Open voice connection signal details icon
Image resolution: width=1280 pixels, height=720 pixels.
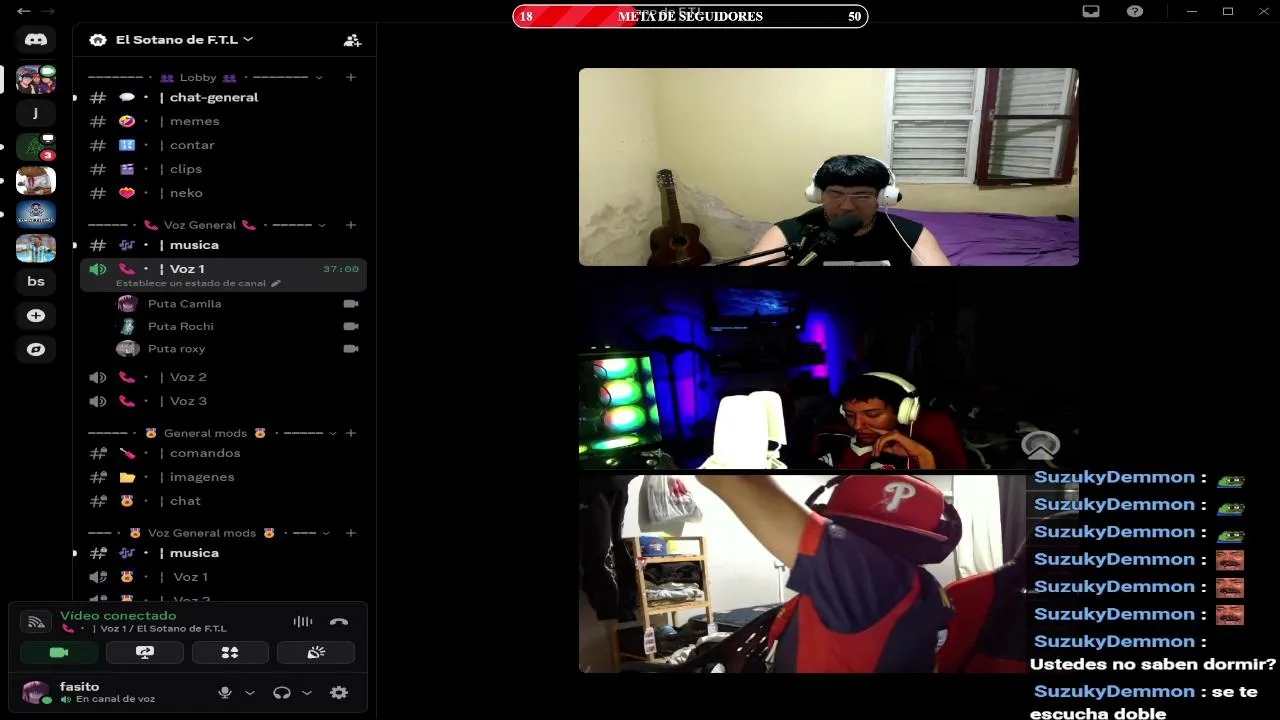click(36, 622)
